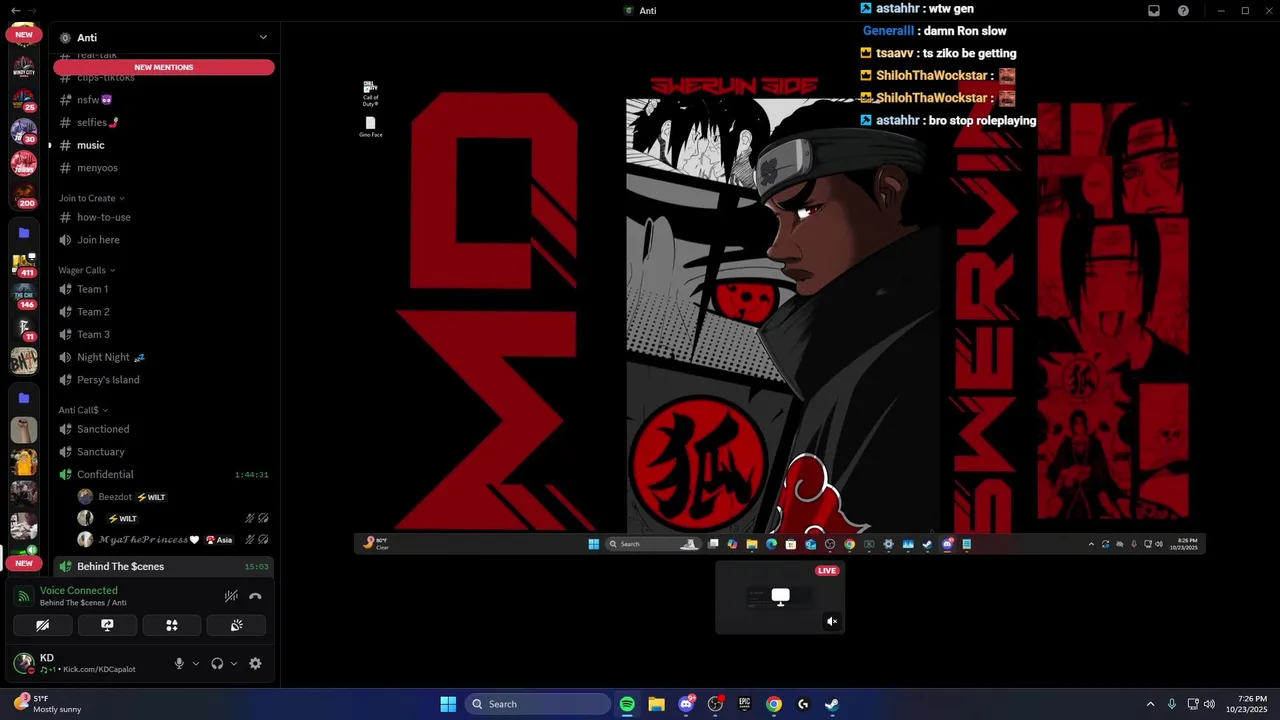Expand the lower blue server folder
Screen dimensions: 1280x720
[x=24, y=398]
